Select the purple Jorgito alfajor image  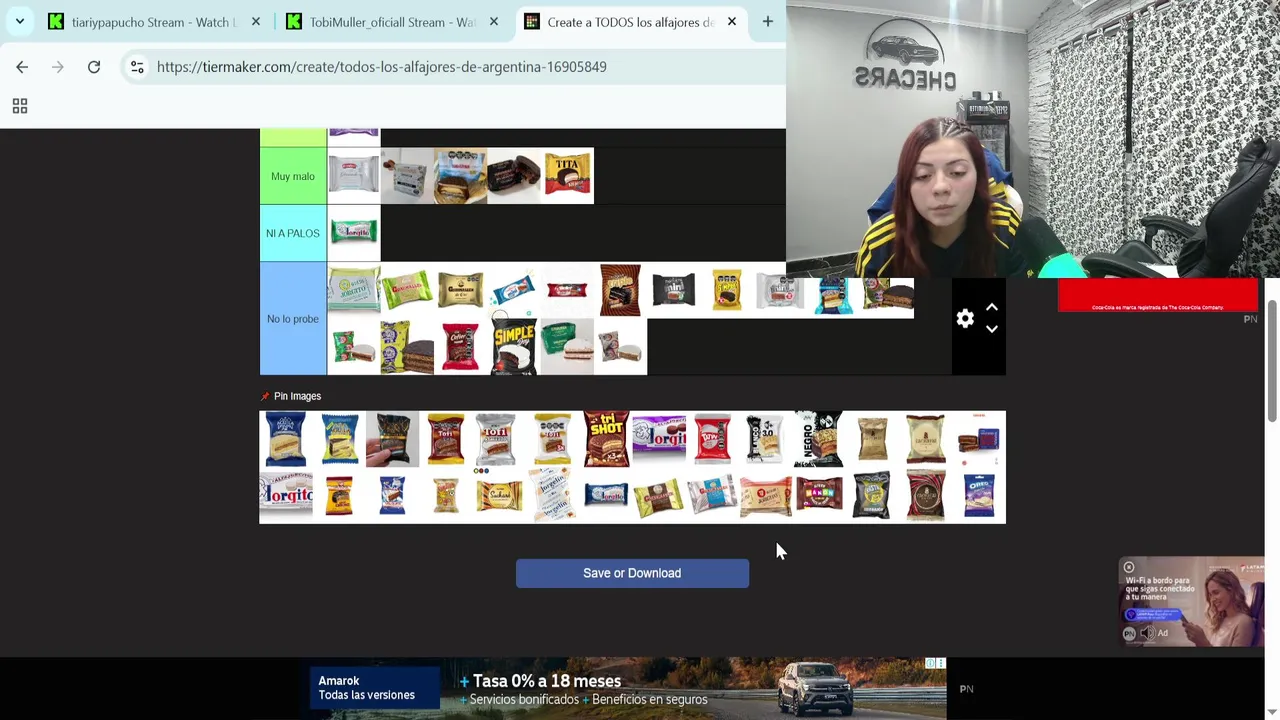[659, 439]
